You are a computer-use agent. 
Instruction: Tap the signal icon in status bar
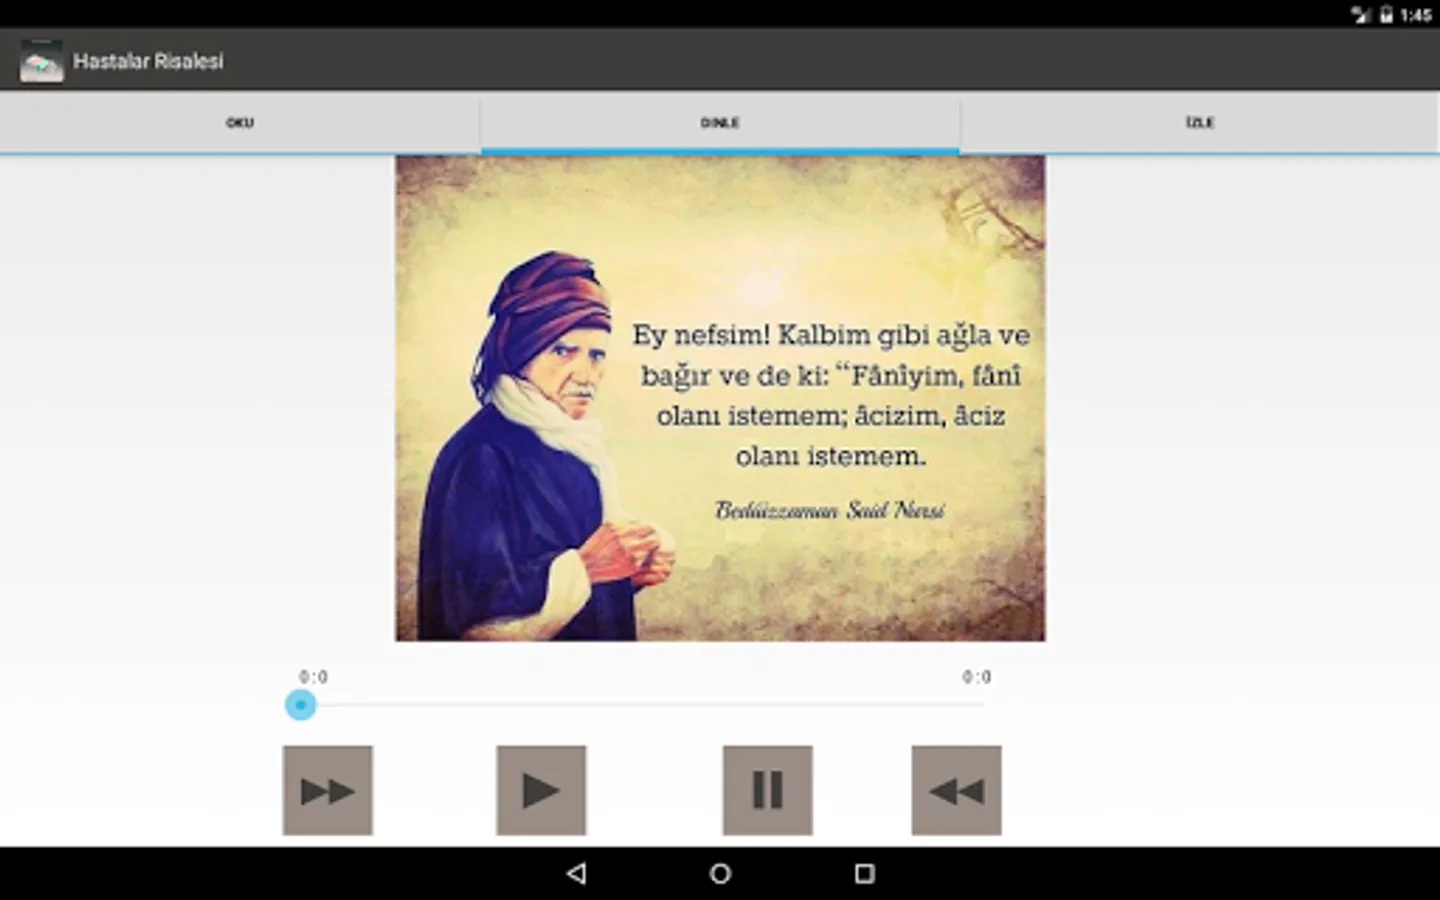[1361, 14]
